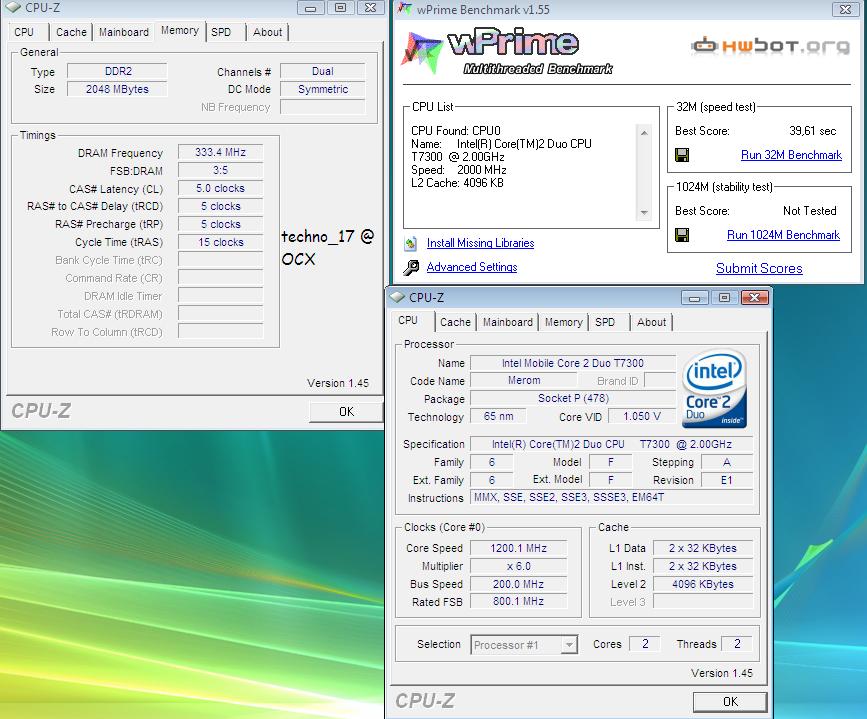Click OK in the front CPU-Z window
This screenshot has width=867, height=719.
pos(730,701)
